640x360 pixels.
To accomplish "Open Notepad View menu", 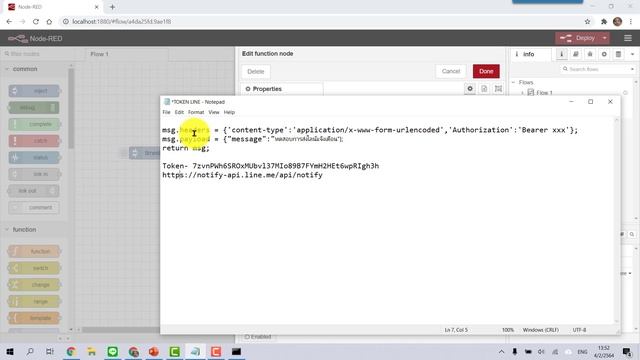I will pos(214,112).
